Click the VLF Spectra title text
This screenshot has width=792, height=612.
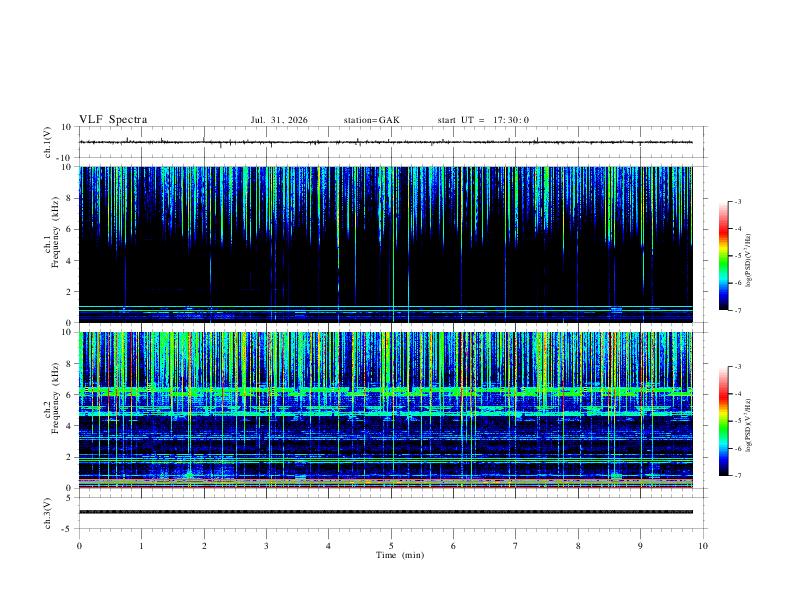113,120
